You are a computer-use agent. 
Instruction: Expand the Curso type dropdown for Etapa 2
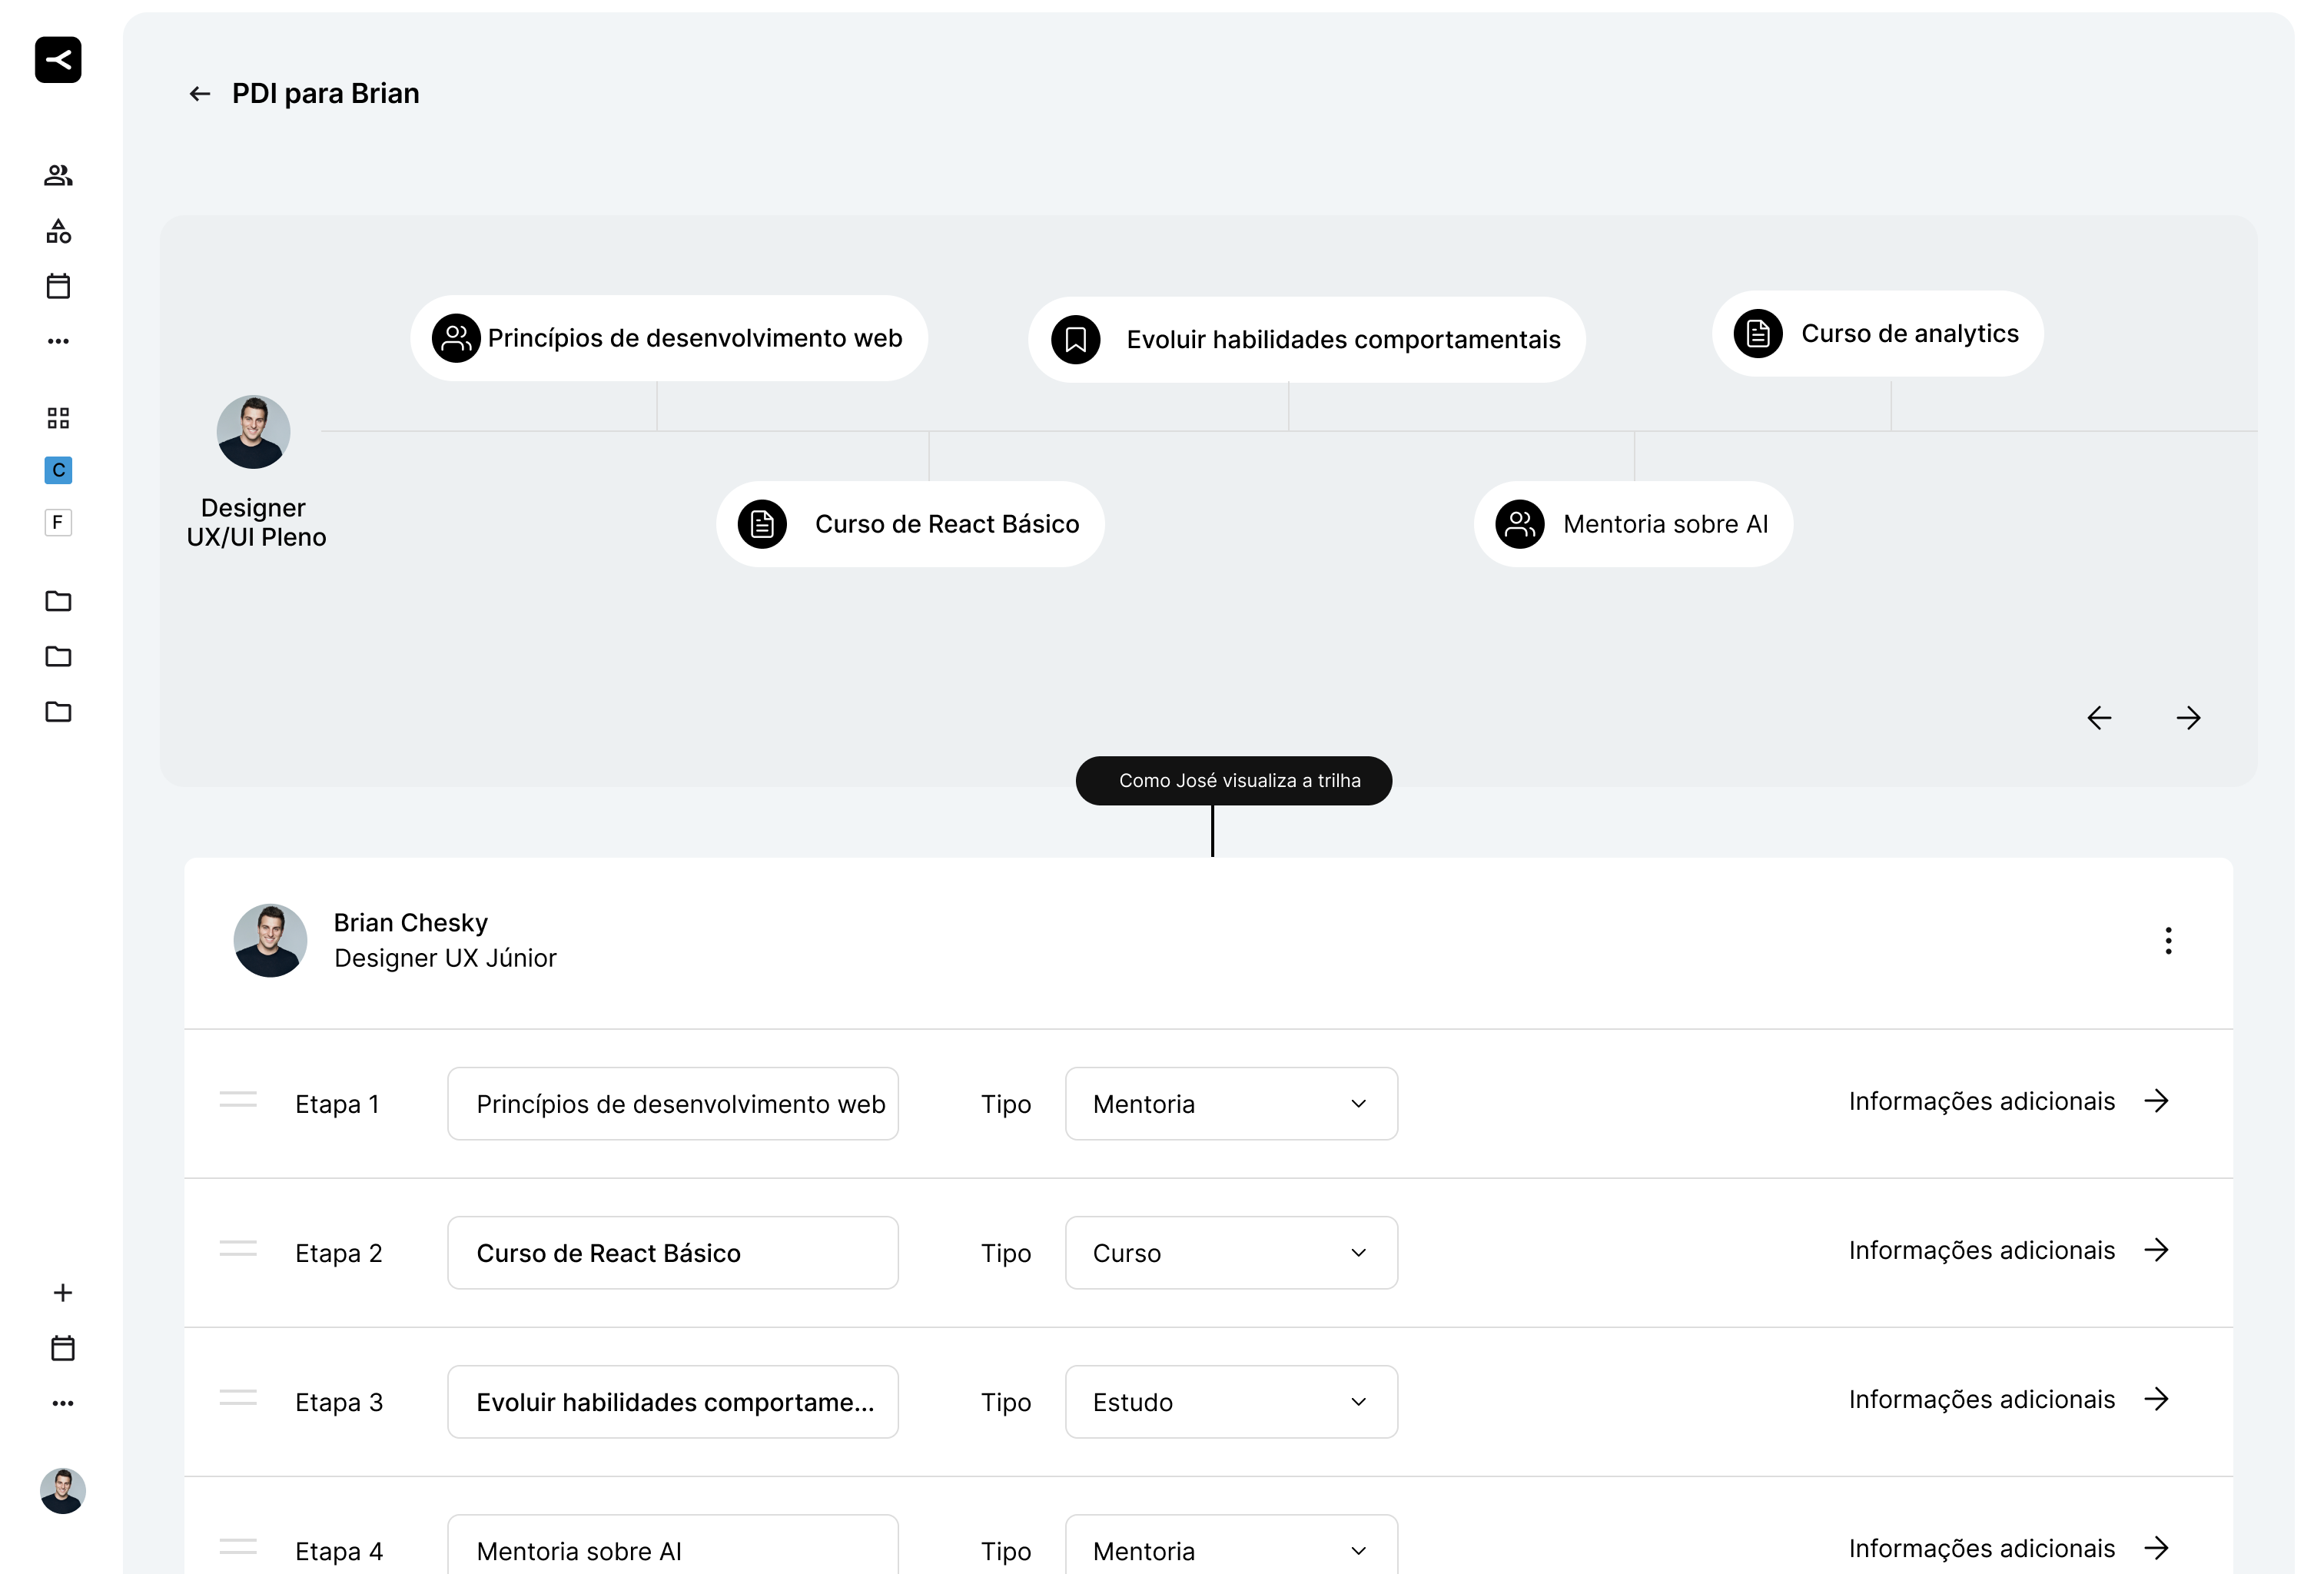click(x=1230, y=1253)
